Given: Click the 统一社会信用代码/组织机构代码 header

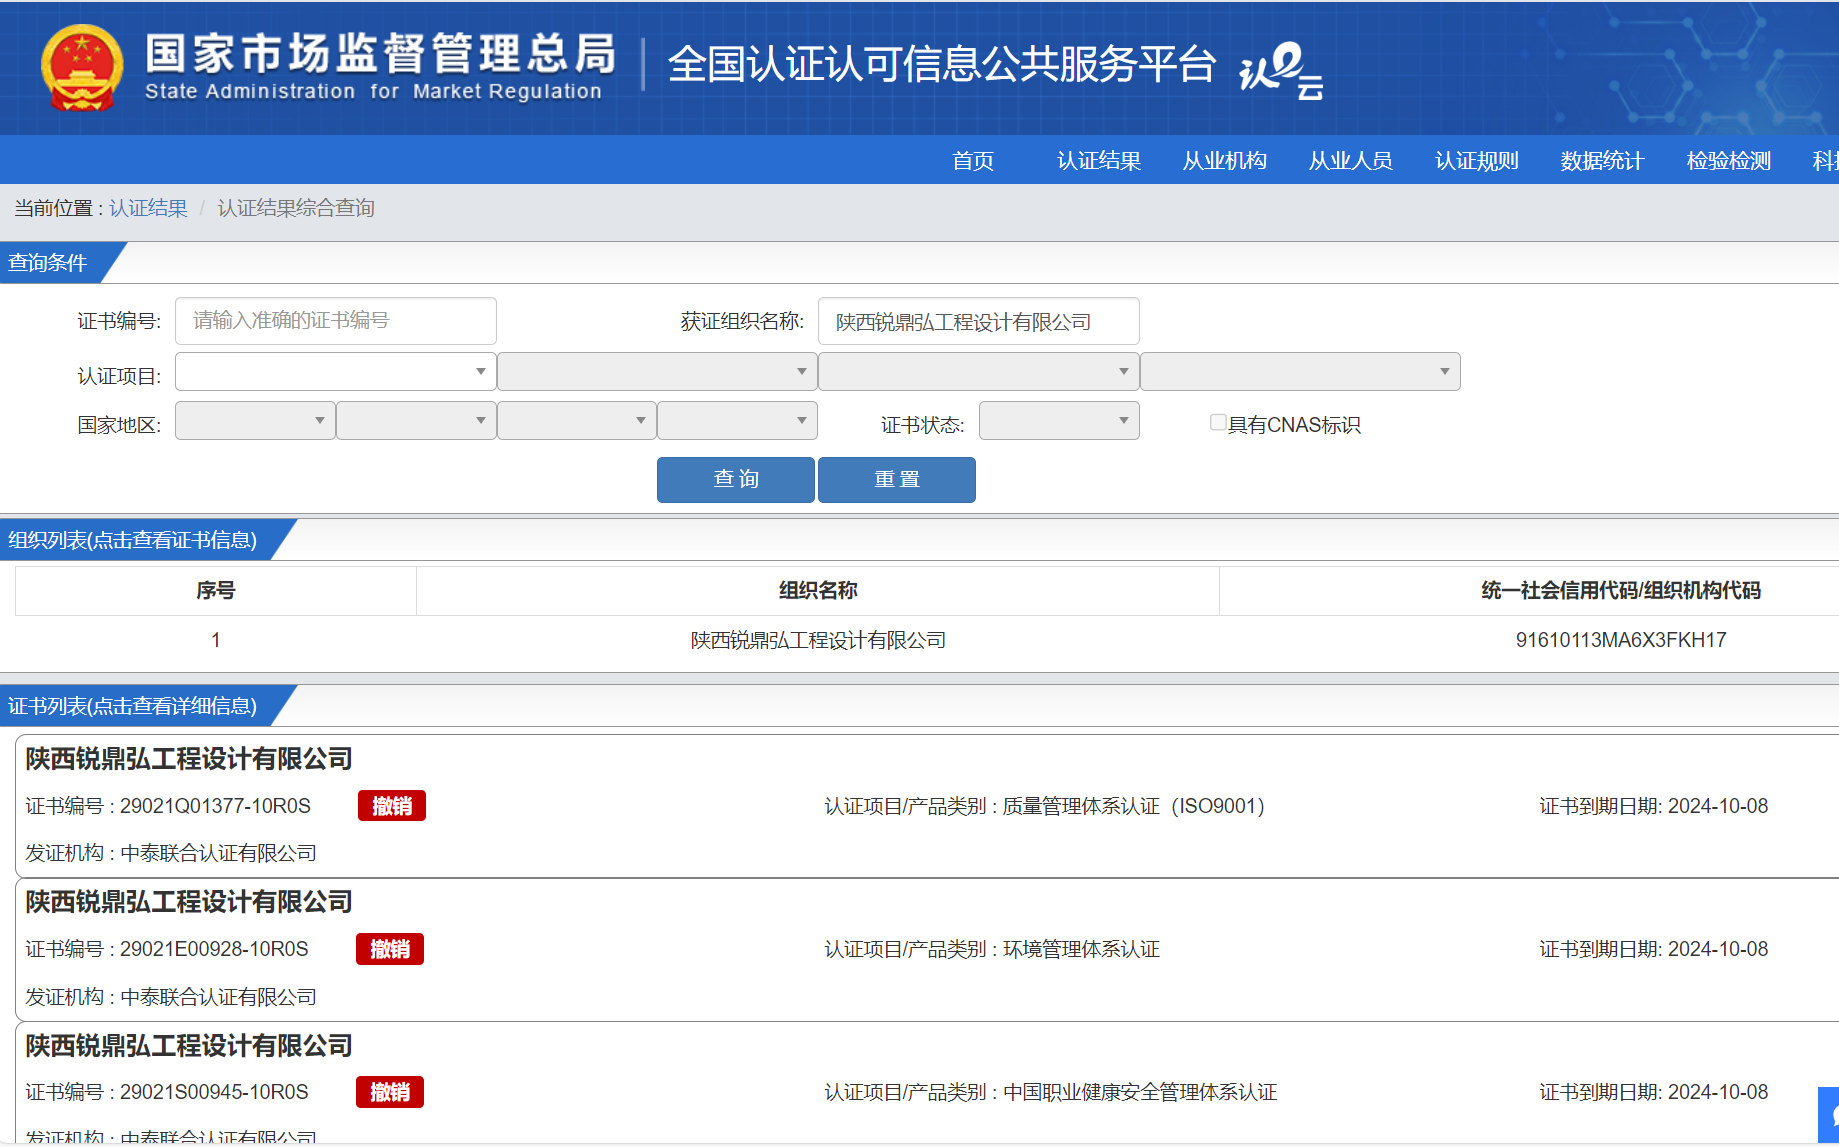Looking at the screenshot, I should point(1621,590).
